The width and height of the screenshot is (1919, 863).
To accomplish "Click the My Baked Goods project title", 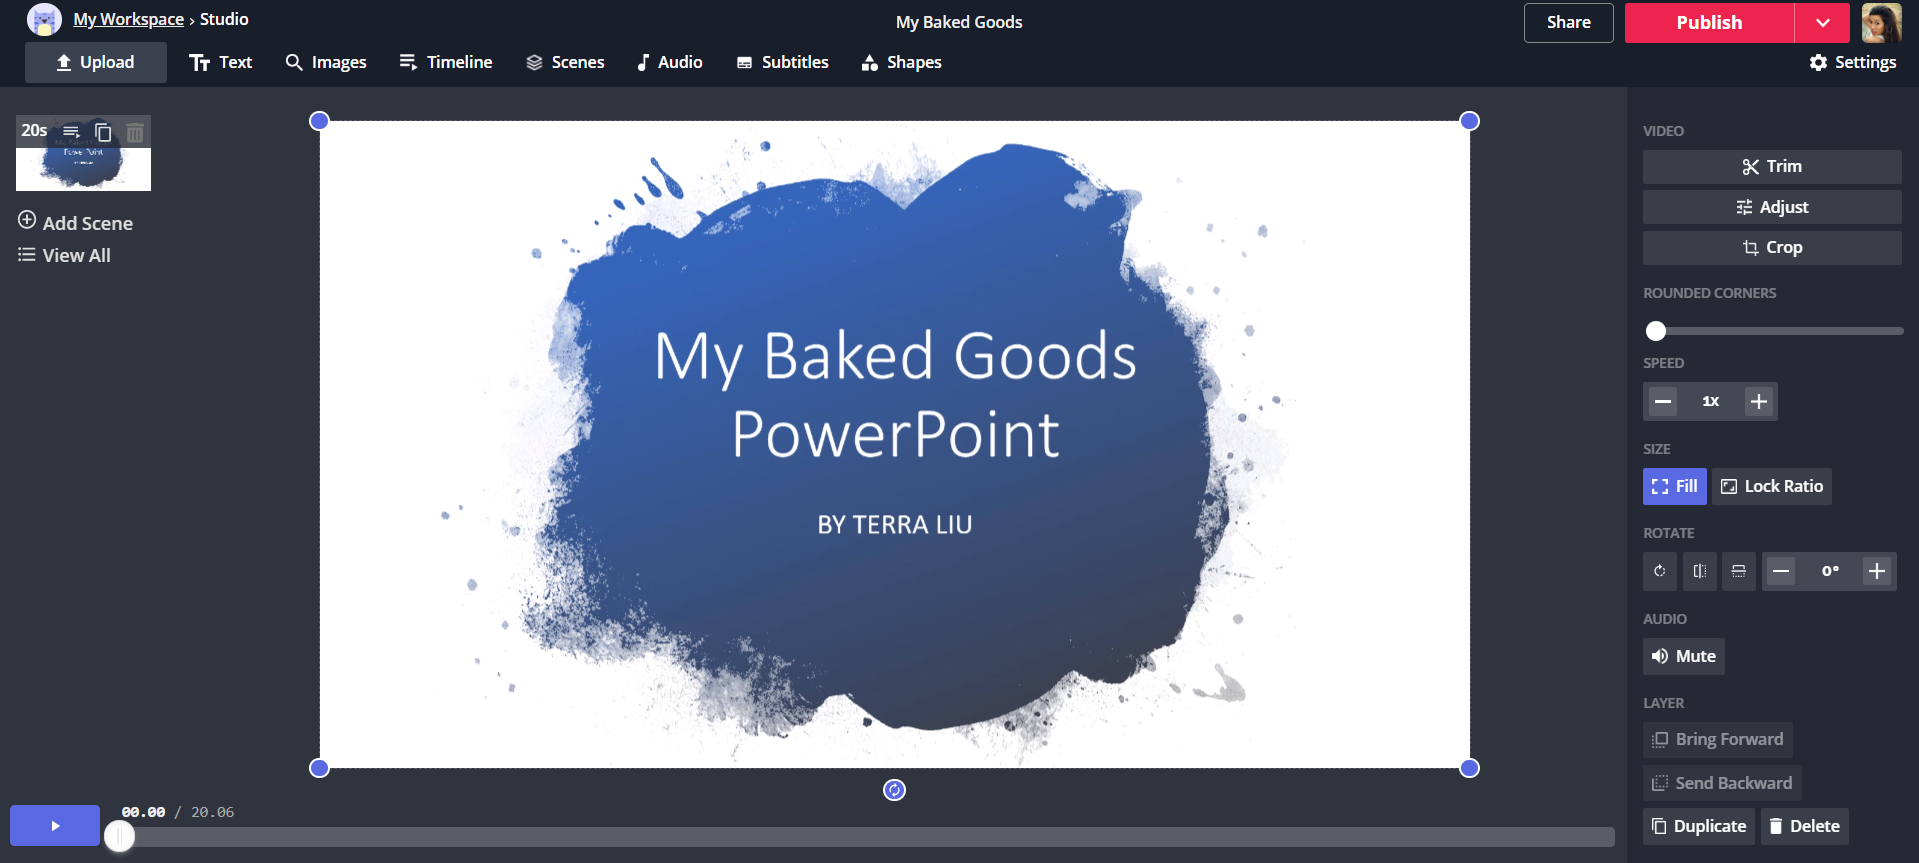I will click(959, 22).
